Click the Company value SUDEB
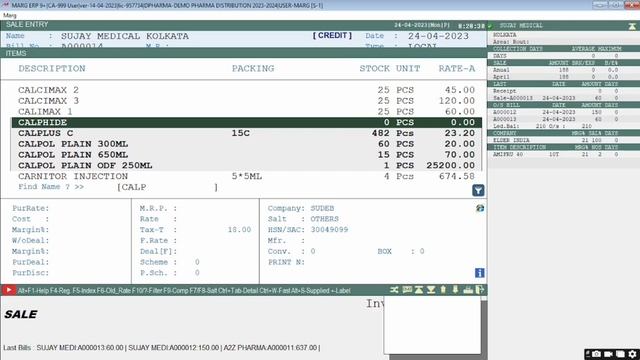 click(322, 208)
